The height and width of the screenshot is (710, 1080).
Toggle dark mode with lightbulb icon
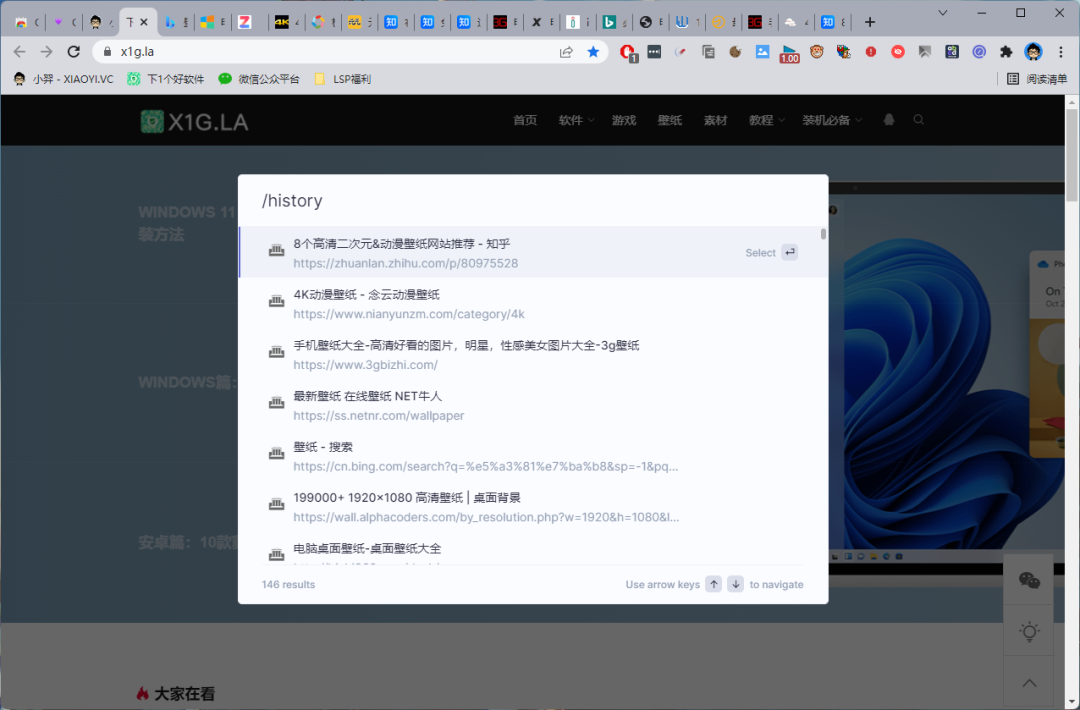point(1028,631)
